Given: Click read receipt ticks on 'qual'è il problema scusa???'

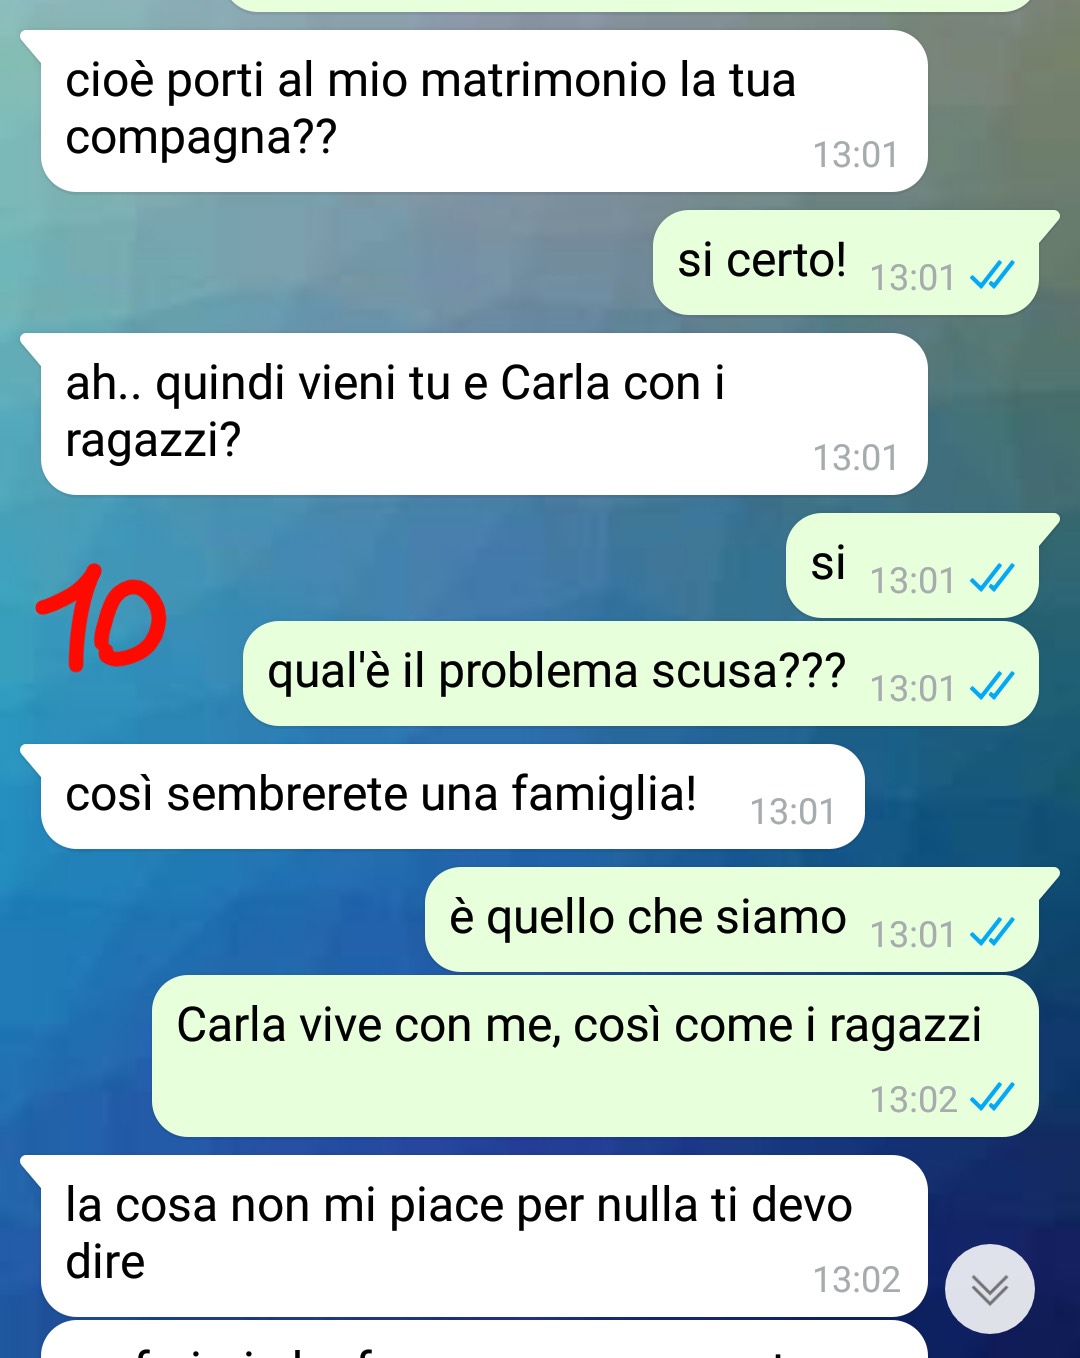Looking at the screenshot, I should coord(992,686).
